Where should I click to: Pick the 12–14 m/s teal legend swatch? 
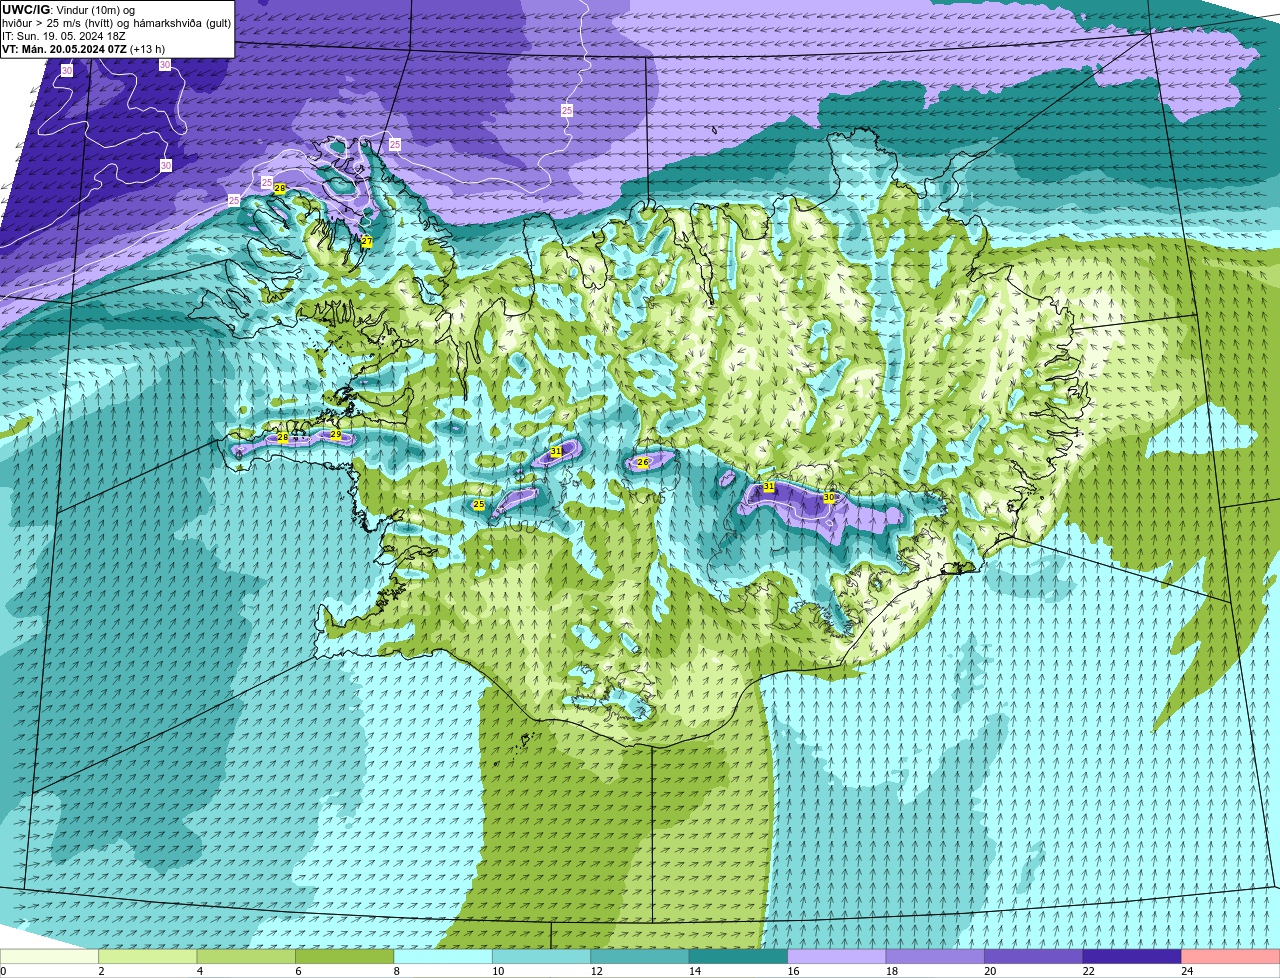[640, 956]
